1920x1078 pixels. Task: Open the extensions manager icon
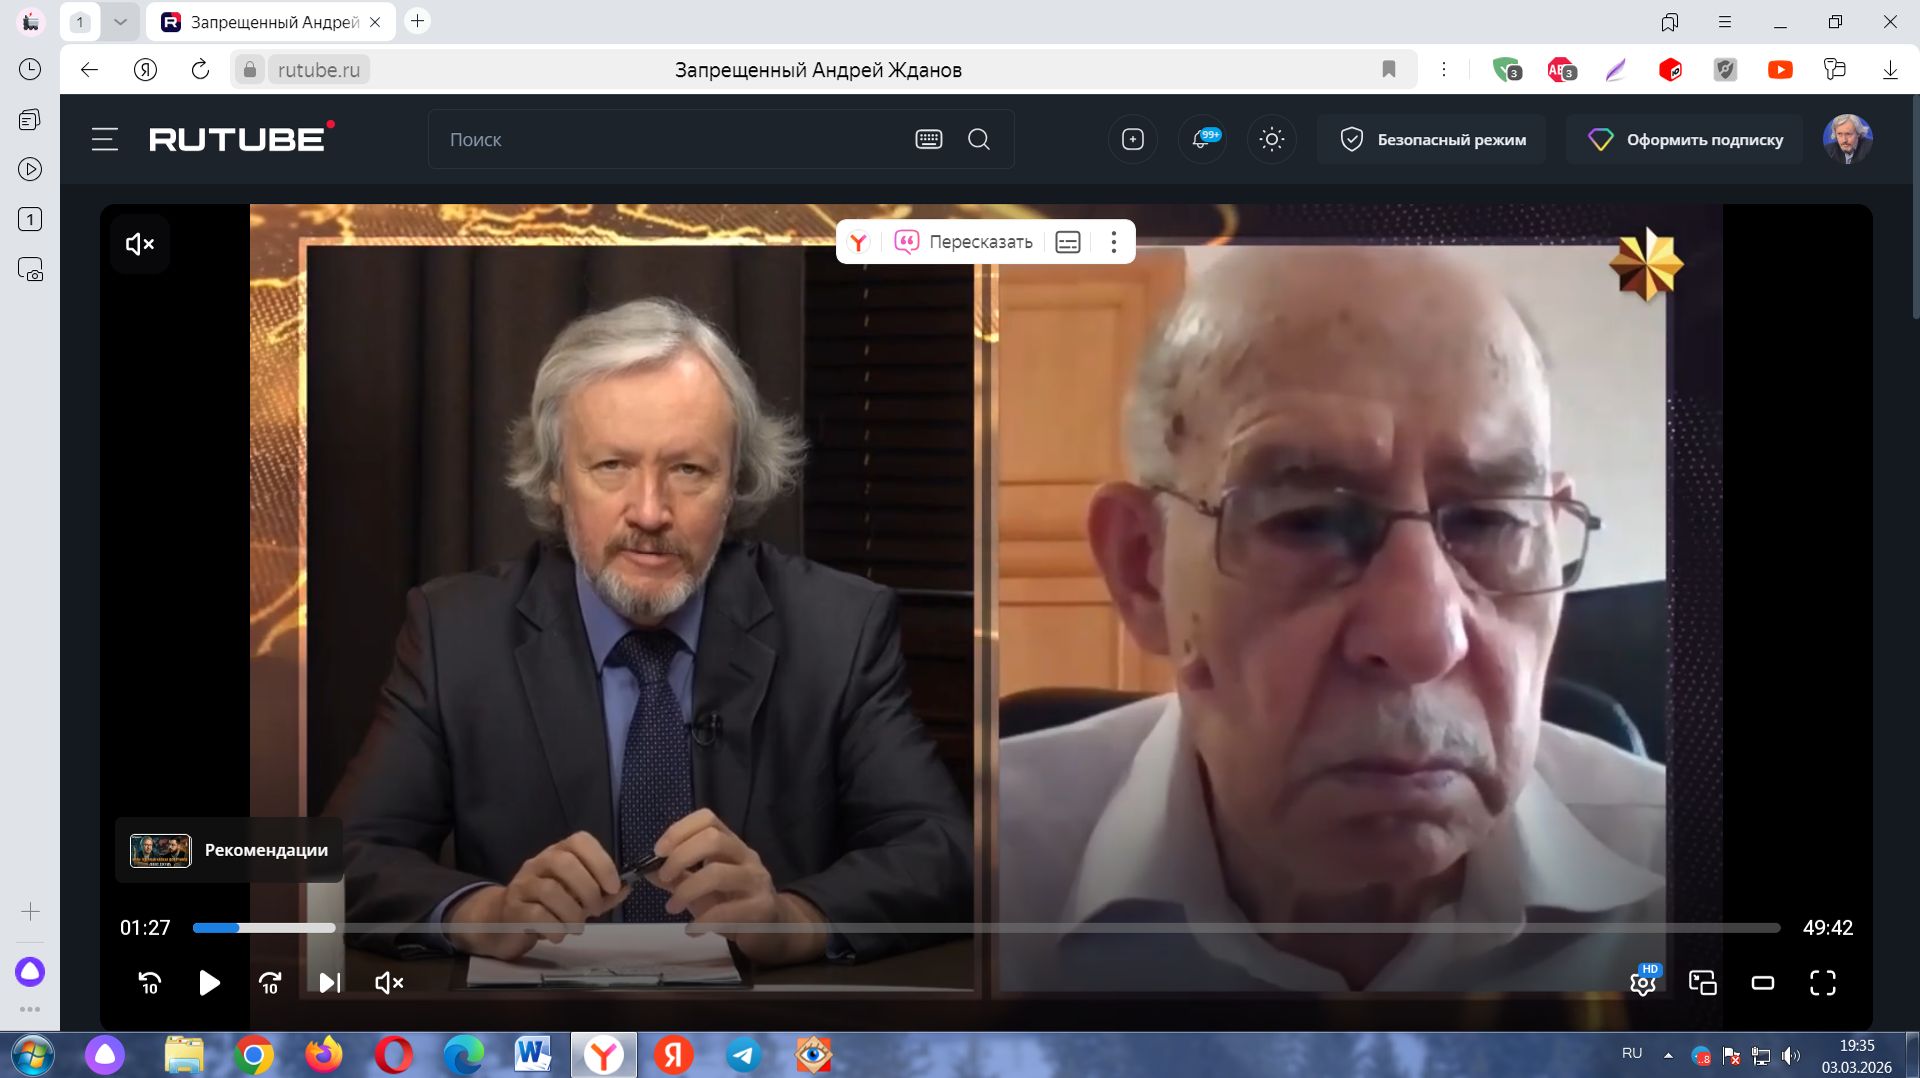click(1835, 70)
